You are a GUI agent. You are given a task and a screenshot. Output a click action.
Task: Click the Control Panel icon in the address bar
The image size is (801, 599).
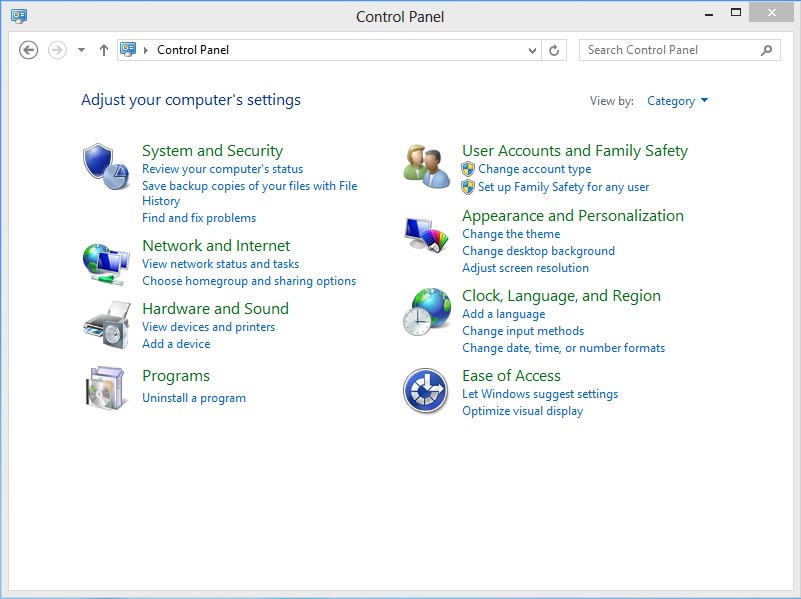click(x=128, y=50)
